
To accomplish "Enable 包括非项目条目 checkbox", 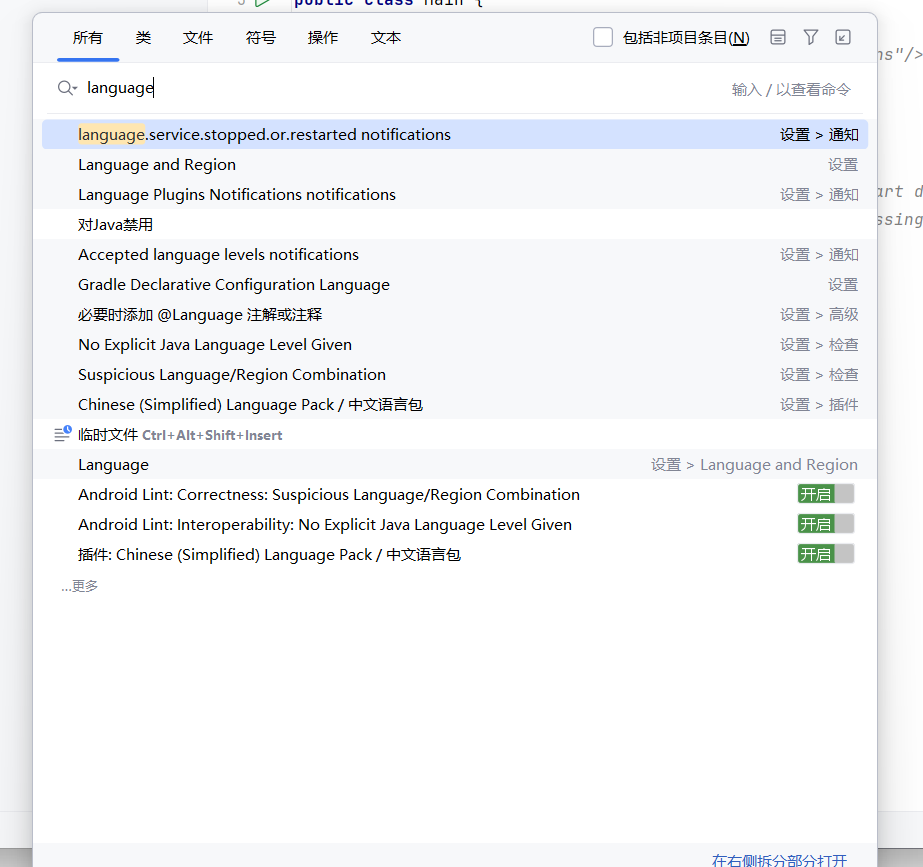I will coord(602,36).
